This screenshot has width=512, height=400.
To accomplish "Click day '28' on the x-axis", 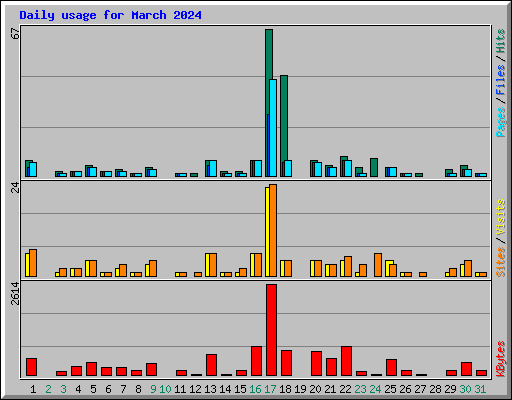I will pyautogui.click(x=435, y=389).
